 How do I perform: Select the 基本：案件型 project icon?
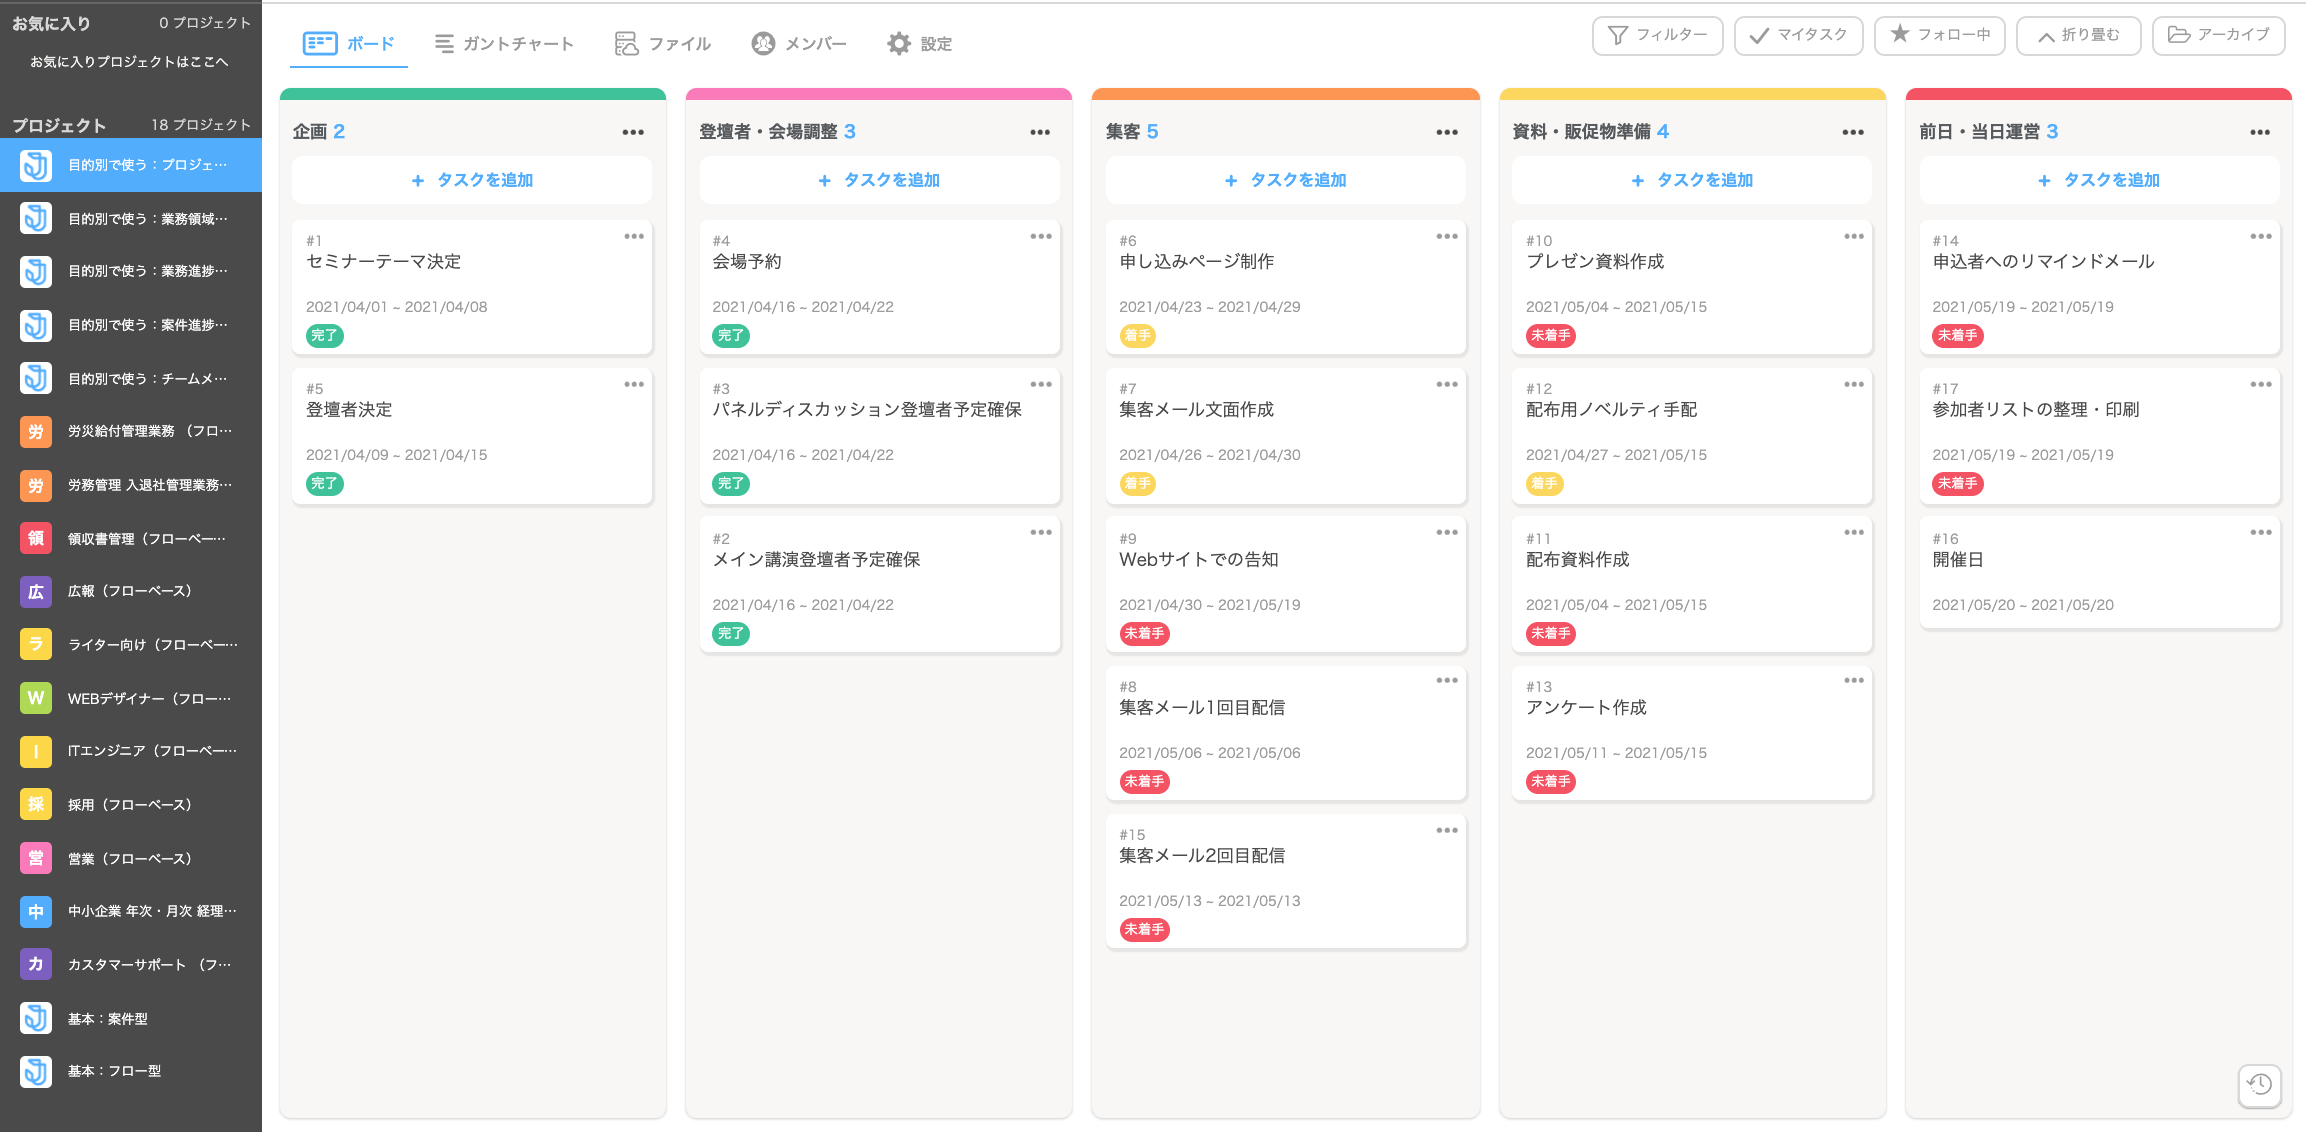(36, 1018)
